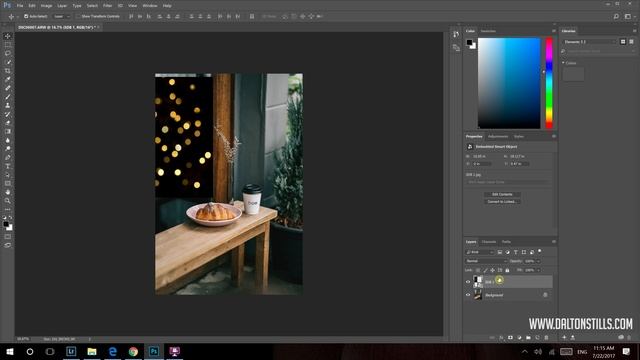
Task: Select the Gradient tool
Action: tap(7, 131)
